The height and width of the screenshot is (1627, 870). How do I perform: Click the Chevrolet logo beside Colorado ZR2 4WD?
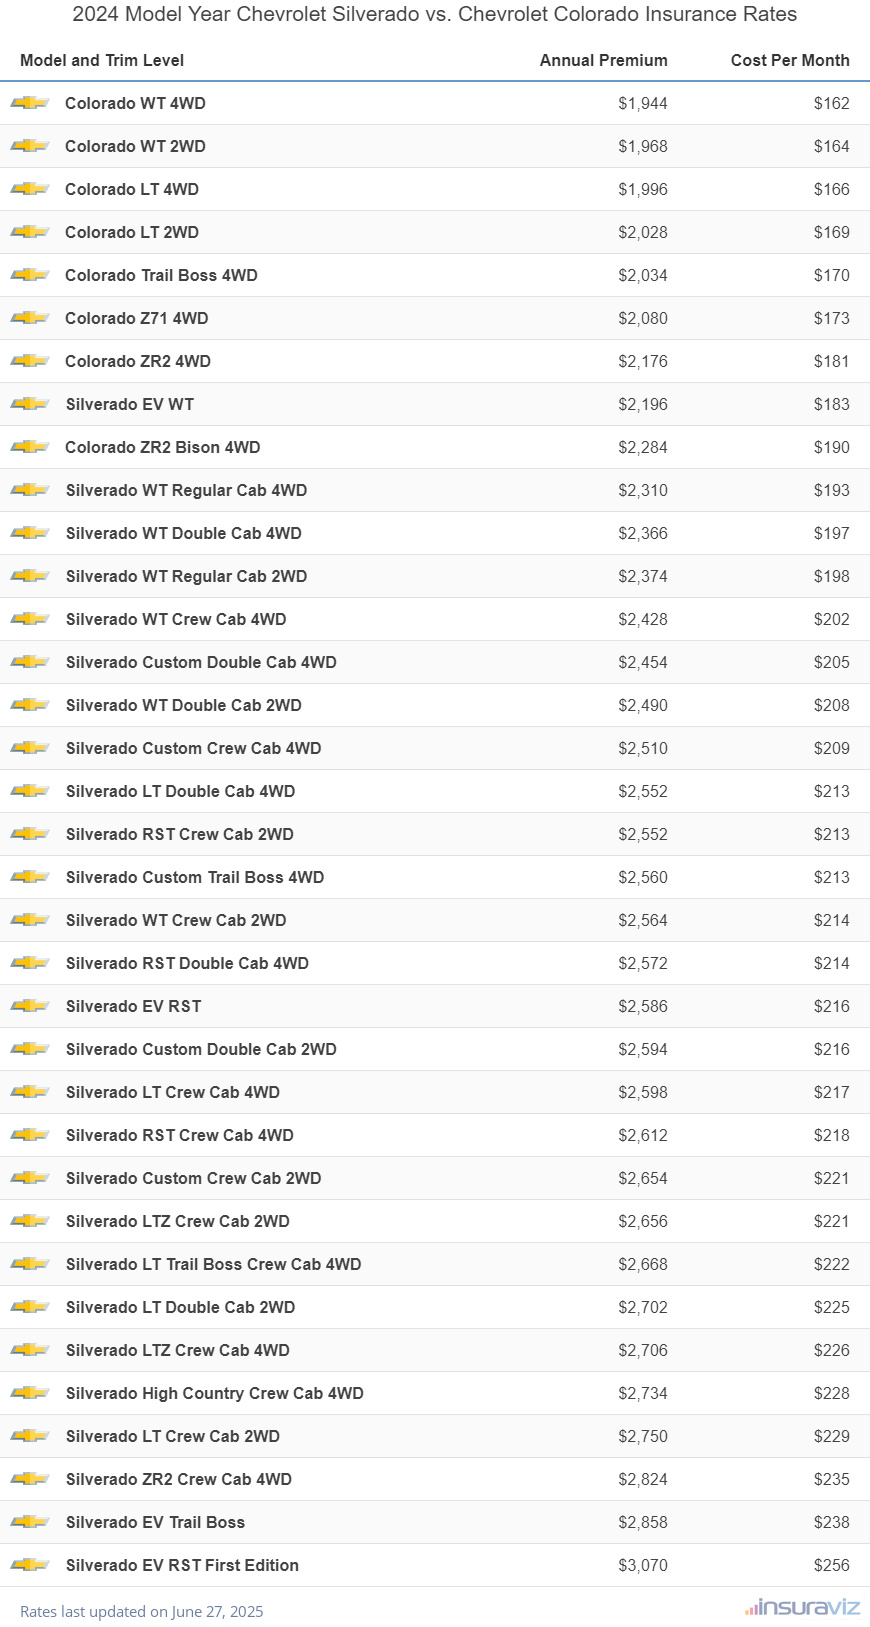coord(30,361)
